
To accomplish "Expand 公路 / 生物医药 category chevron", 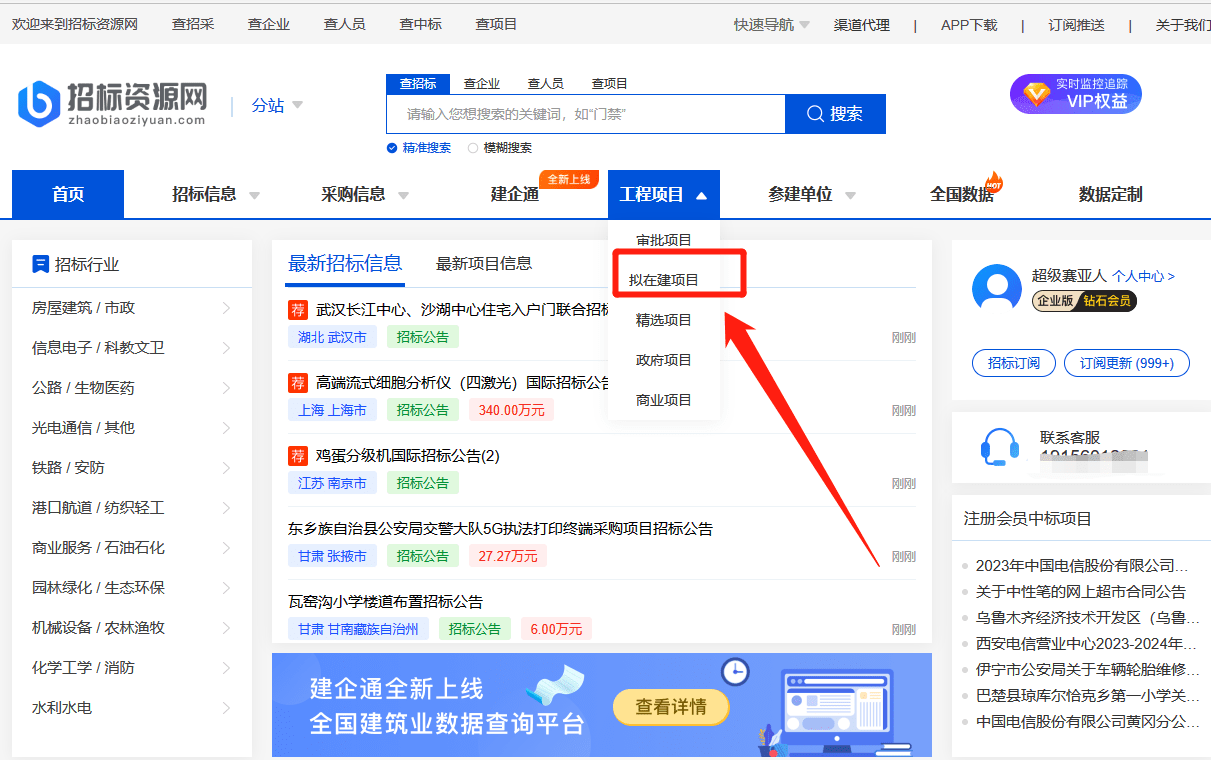I will point(225,388).
